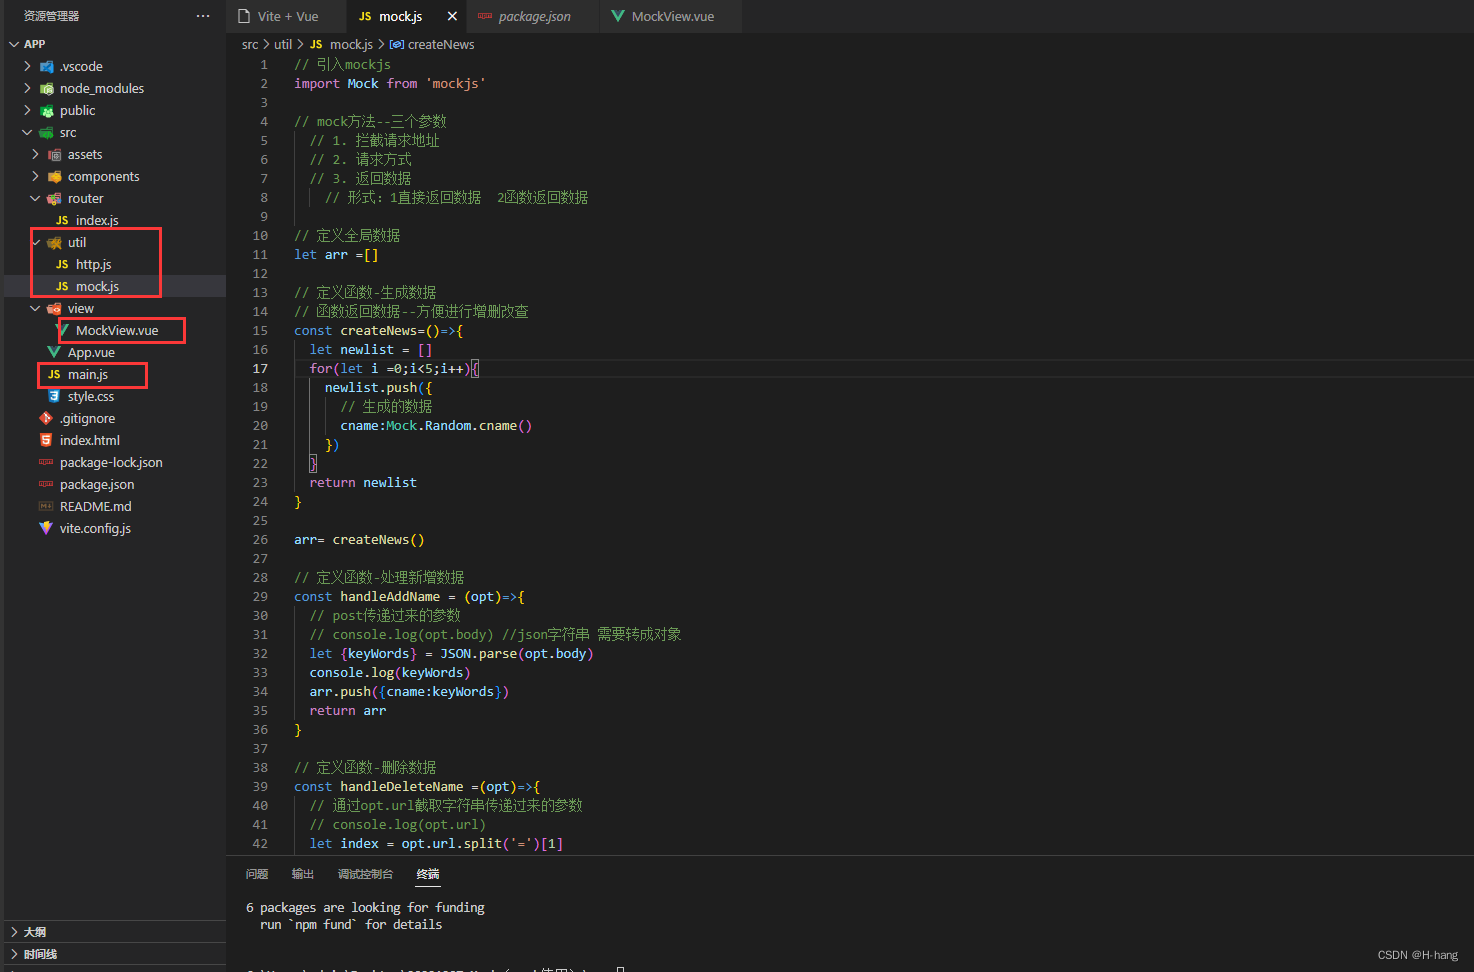Open MockView.vue from the view folder
The width and height of the screenshot is (1474, 972).
117,330
